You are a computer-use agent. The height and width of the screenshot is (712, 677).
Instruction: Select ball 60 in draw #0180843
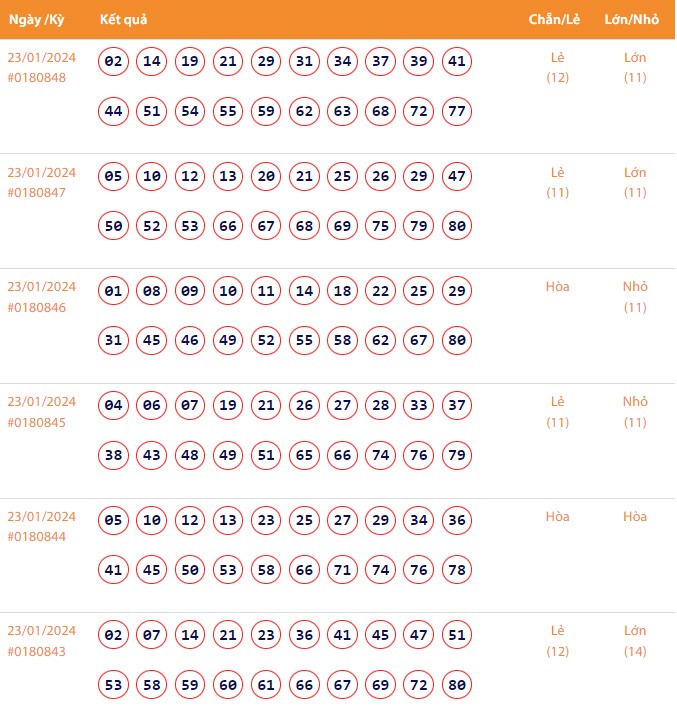click(x=228, y=685)
